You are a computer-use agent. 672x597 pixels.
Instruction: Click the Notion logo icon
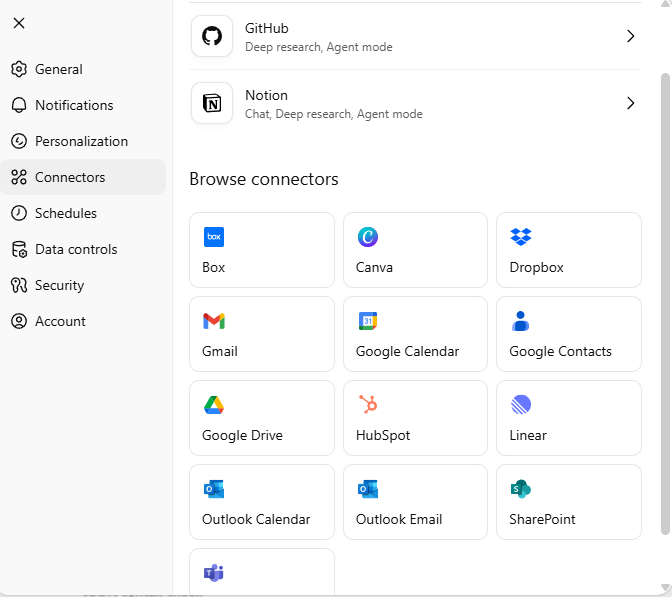point(212,103)
